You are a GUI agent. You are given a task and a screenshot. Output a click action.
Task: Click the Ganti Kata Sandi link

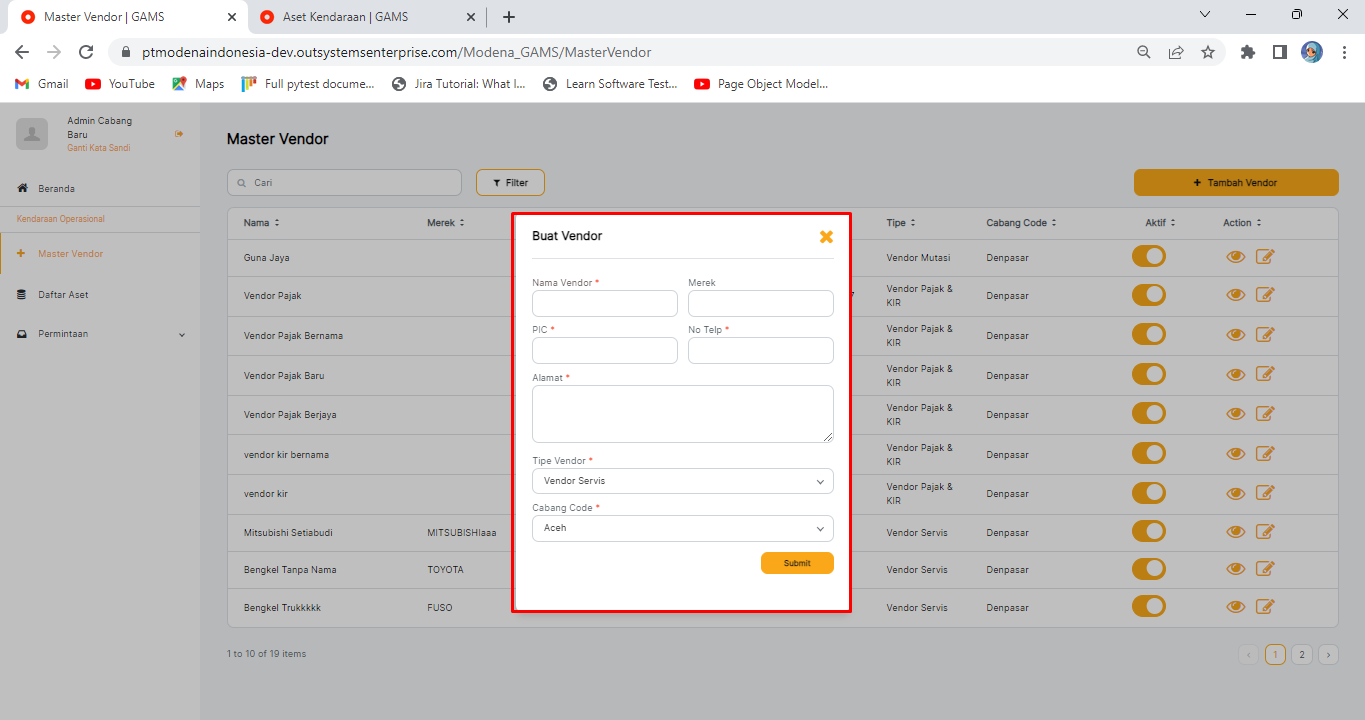[x=98, y=148]
